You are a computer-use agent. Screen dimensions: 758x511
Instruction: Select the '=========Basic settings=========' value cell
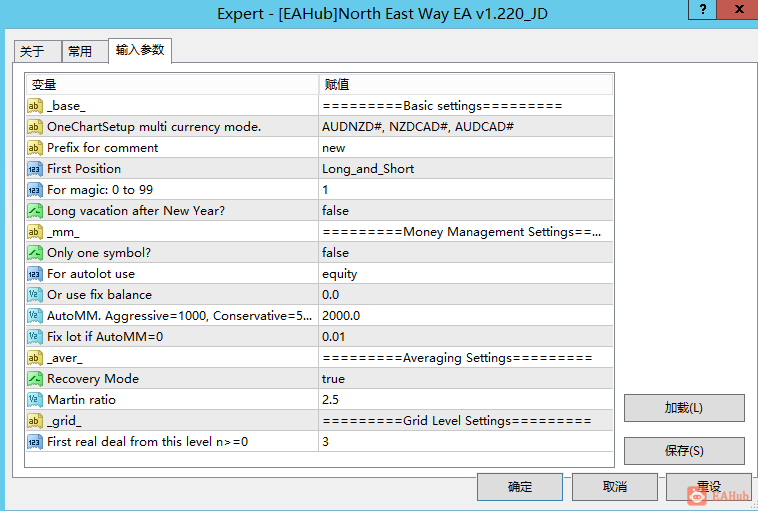(466, 106)
